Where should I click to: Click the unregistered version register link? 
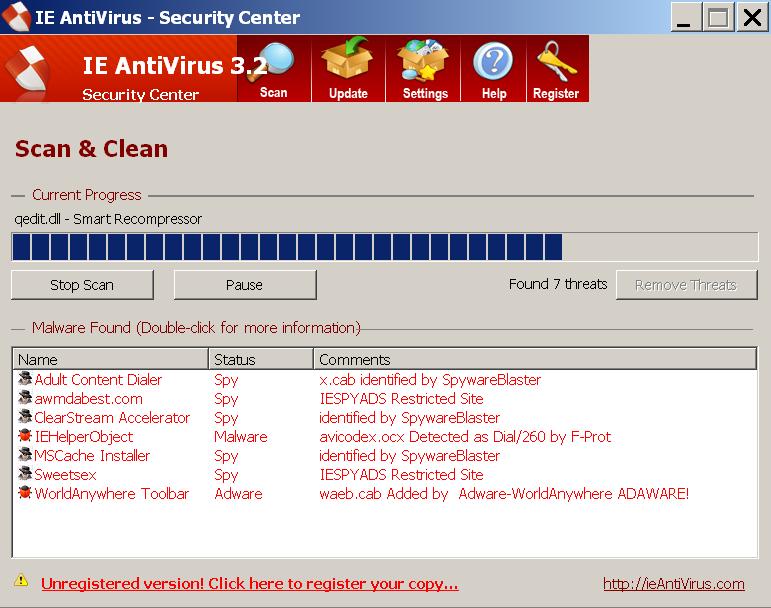coord(250,584)
